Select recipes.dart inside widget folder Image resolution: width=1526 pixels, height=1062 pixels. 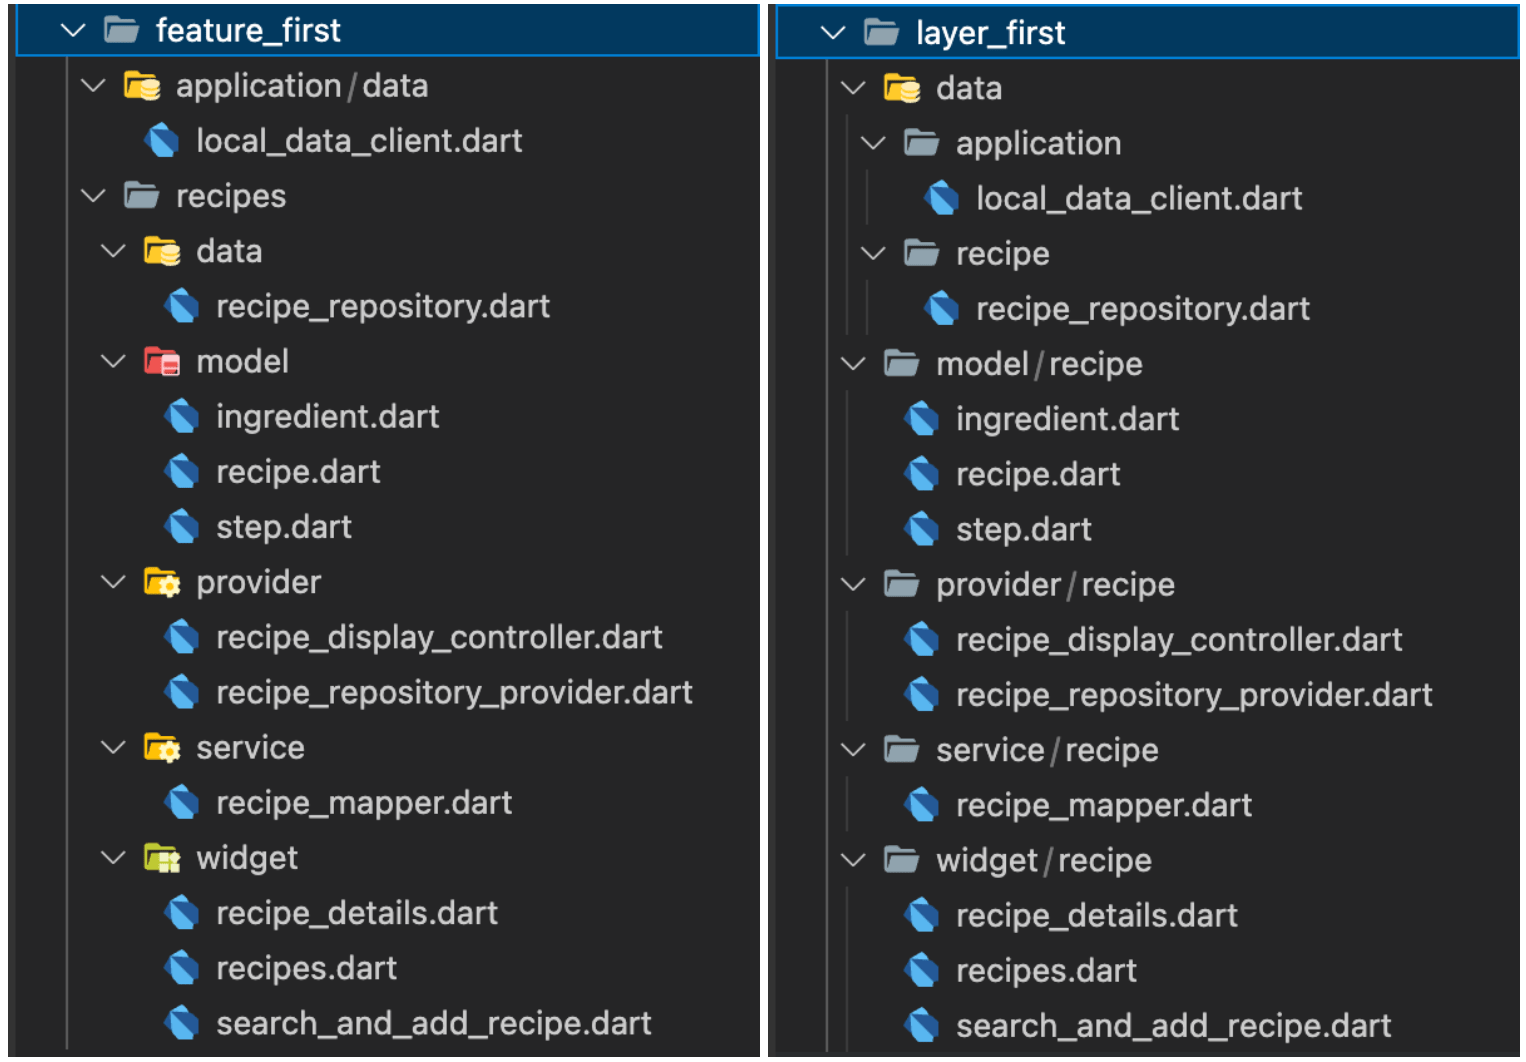[x=306, y=968]
